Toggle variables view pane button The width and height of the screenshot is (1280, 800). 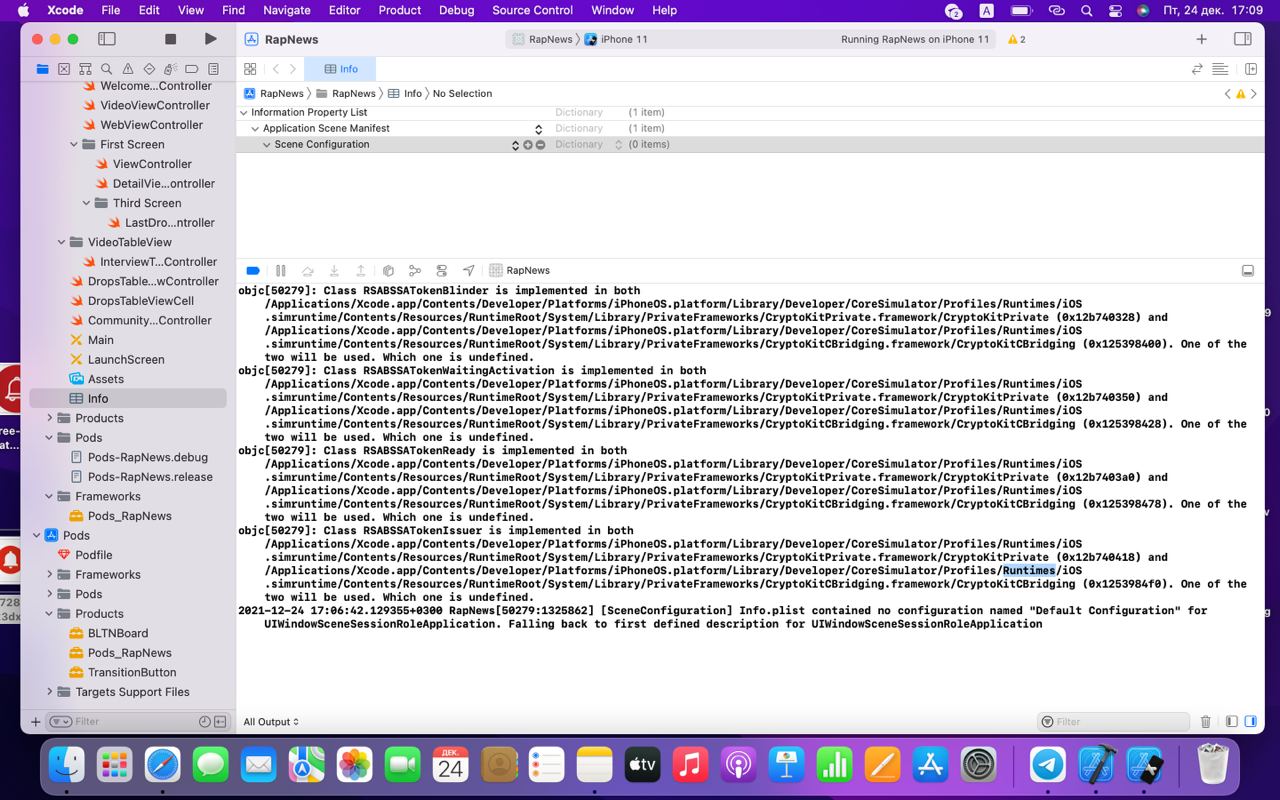(1231, 722)
